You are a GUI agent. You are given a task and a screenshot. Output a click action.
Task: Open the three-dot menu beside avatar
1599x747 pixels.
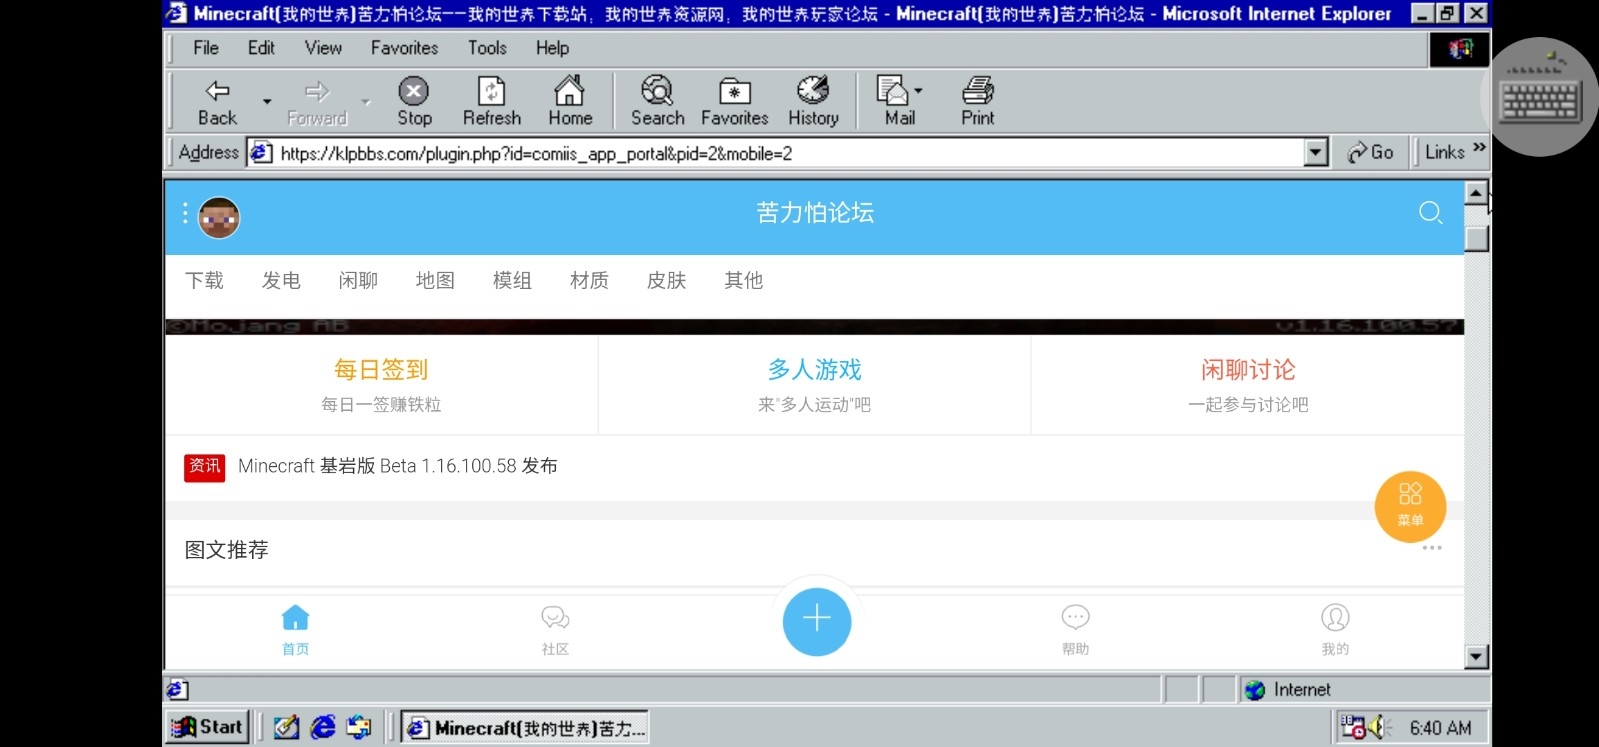click(x=185, y=213)
